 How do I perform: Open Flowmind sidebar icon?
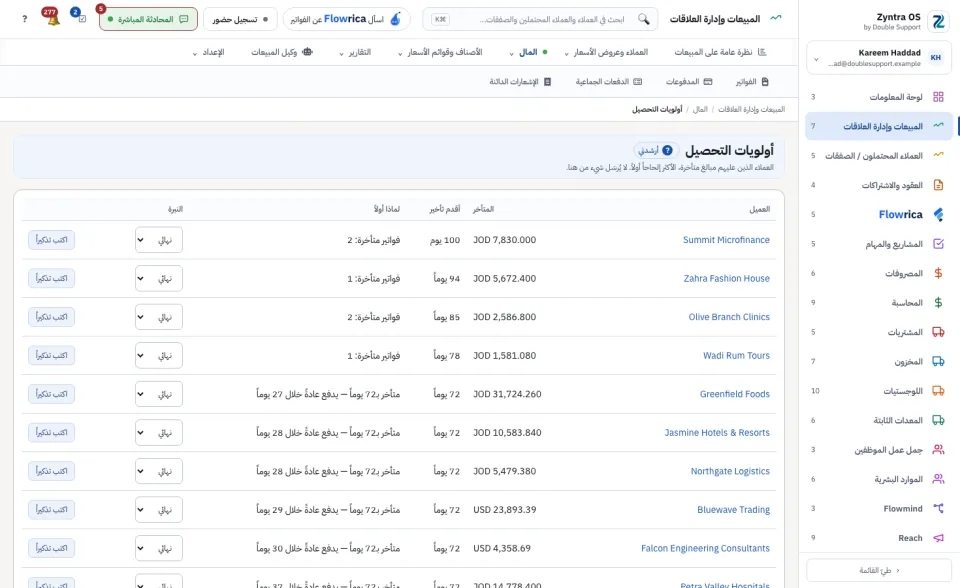point(938,508)
